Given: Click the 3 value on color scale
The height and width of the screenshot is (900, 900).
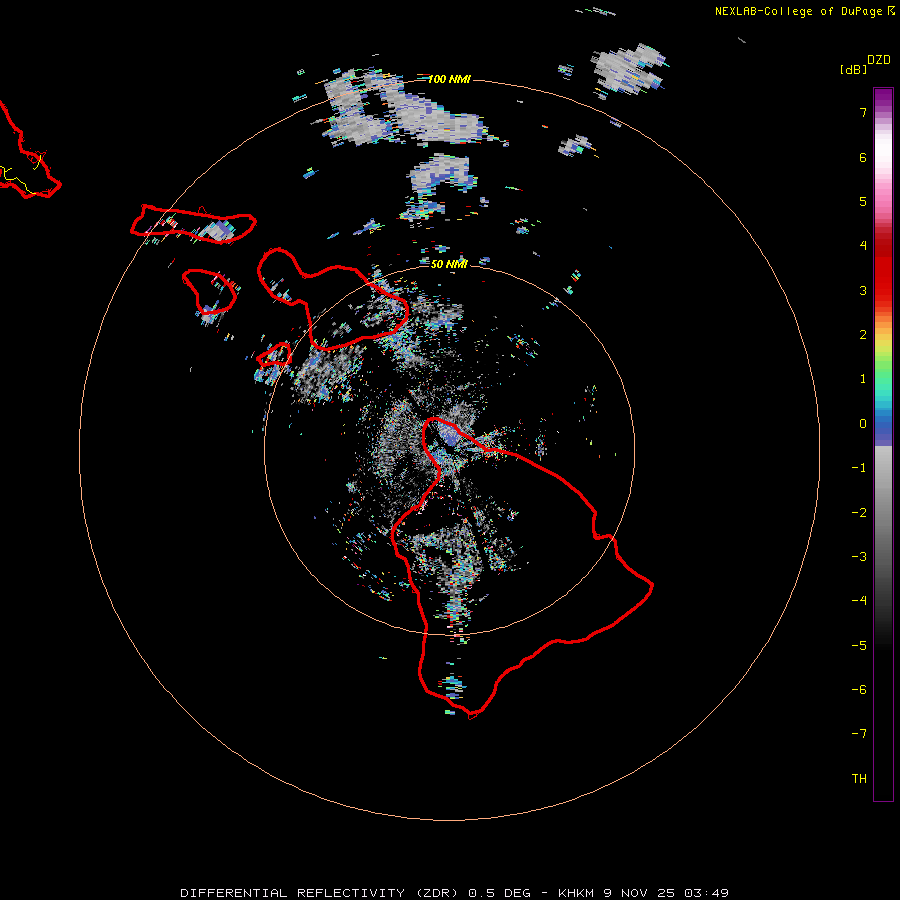Looking at the screenshot, I should pos(863,290).
